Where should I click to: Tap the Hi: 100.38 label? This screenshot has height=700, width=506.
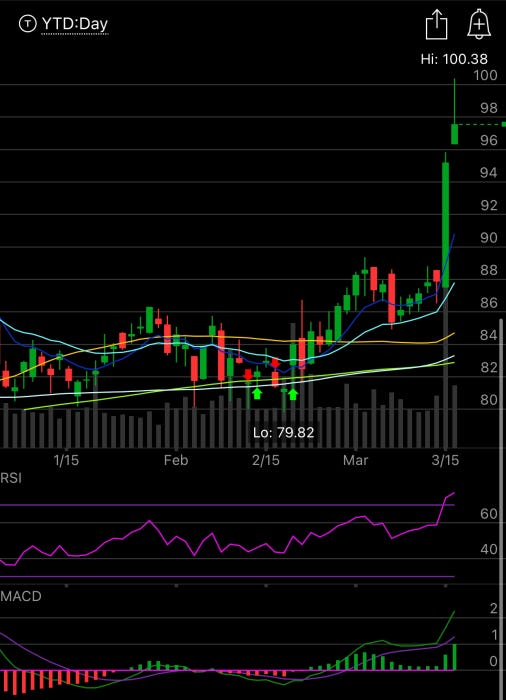pos(454,59)
